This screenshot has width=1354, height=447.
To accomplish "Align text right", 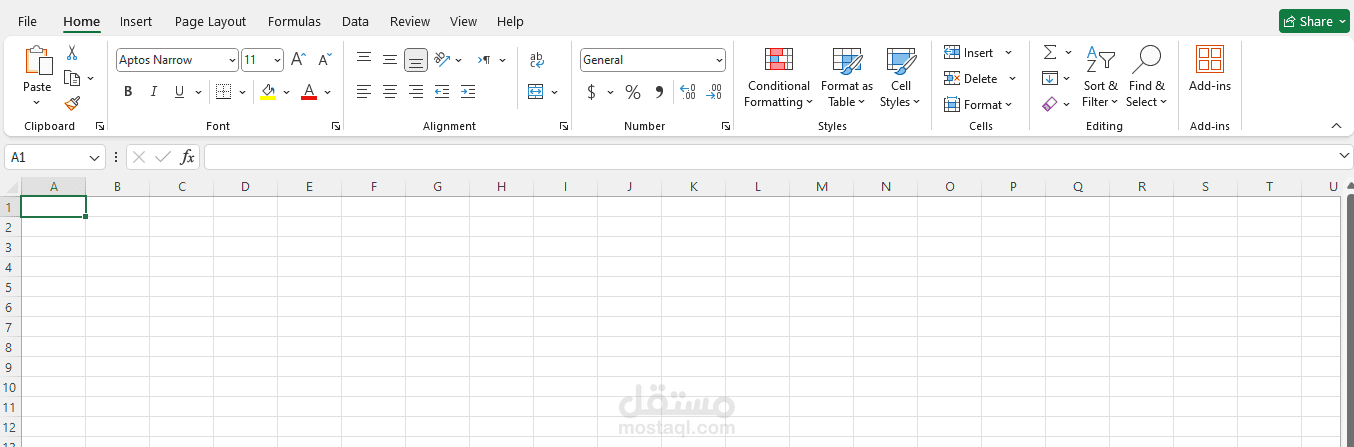I will [x=416, y=92].
